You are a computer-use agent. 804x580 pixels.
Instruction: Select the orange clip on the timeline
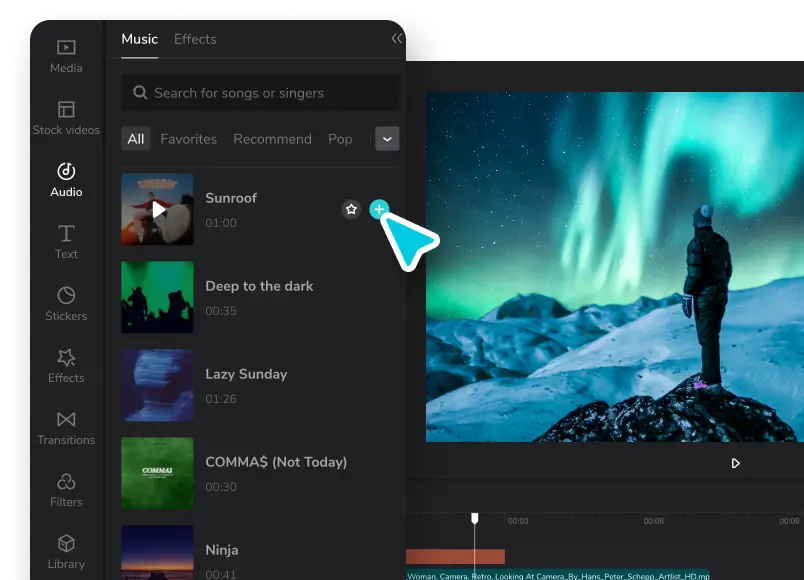coord(455,556)
